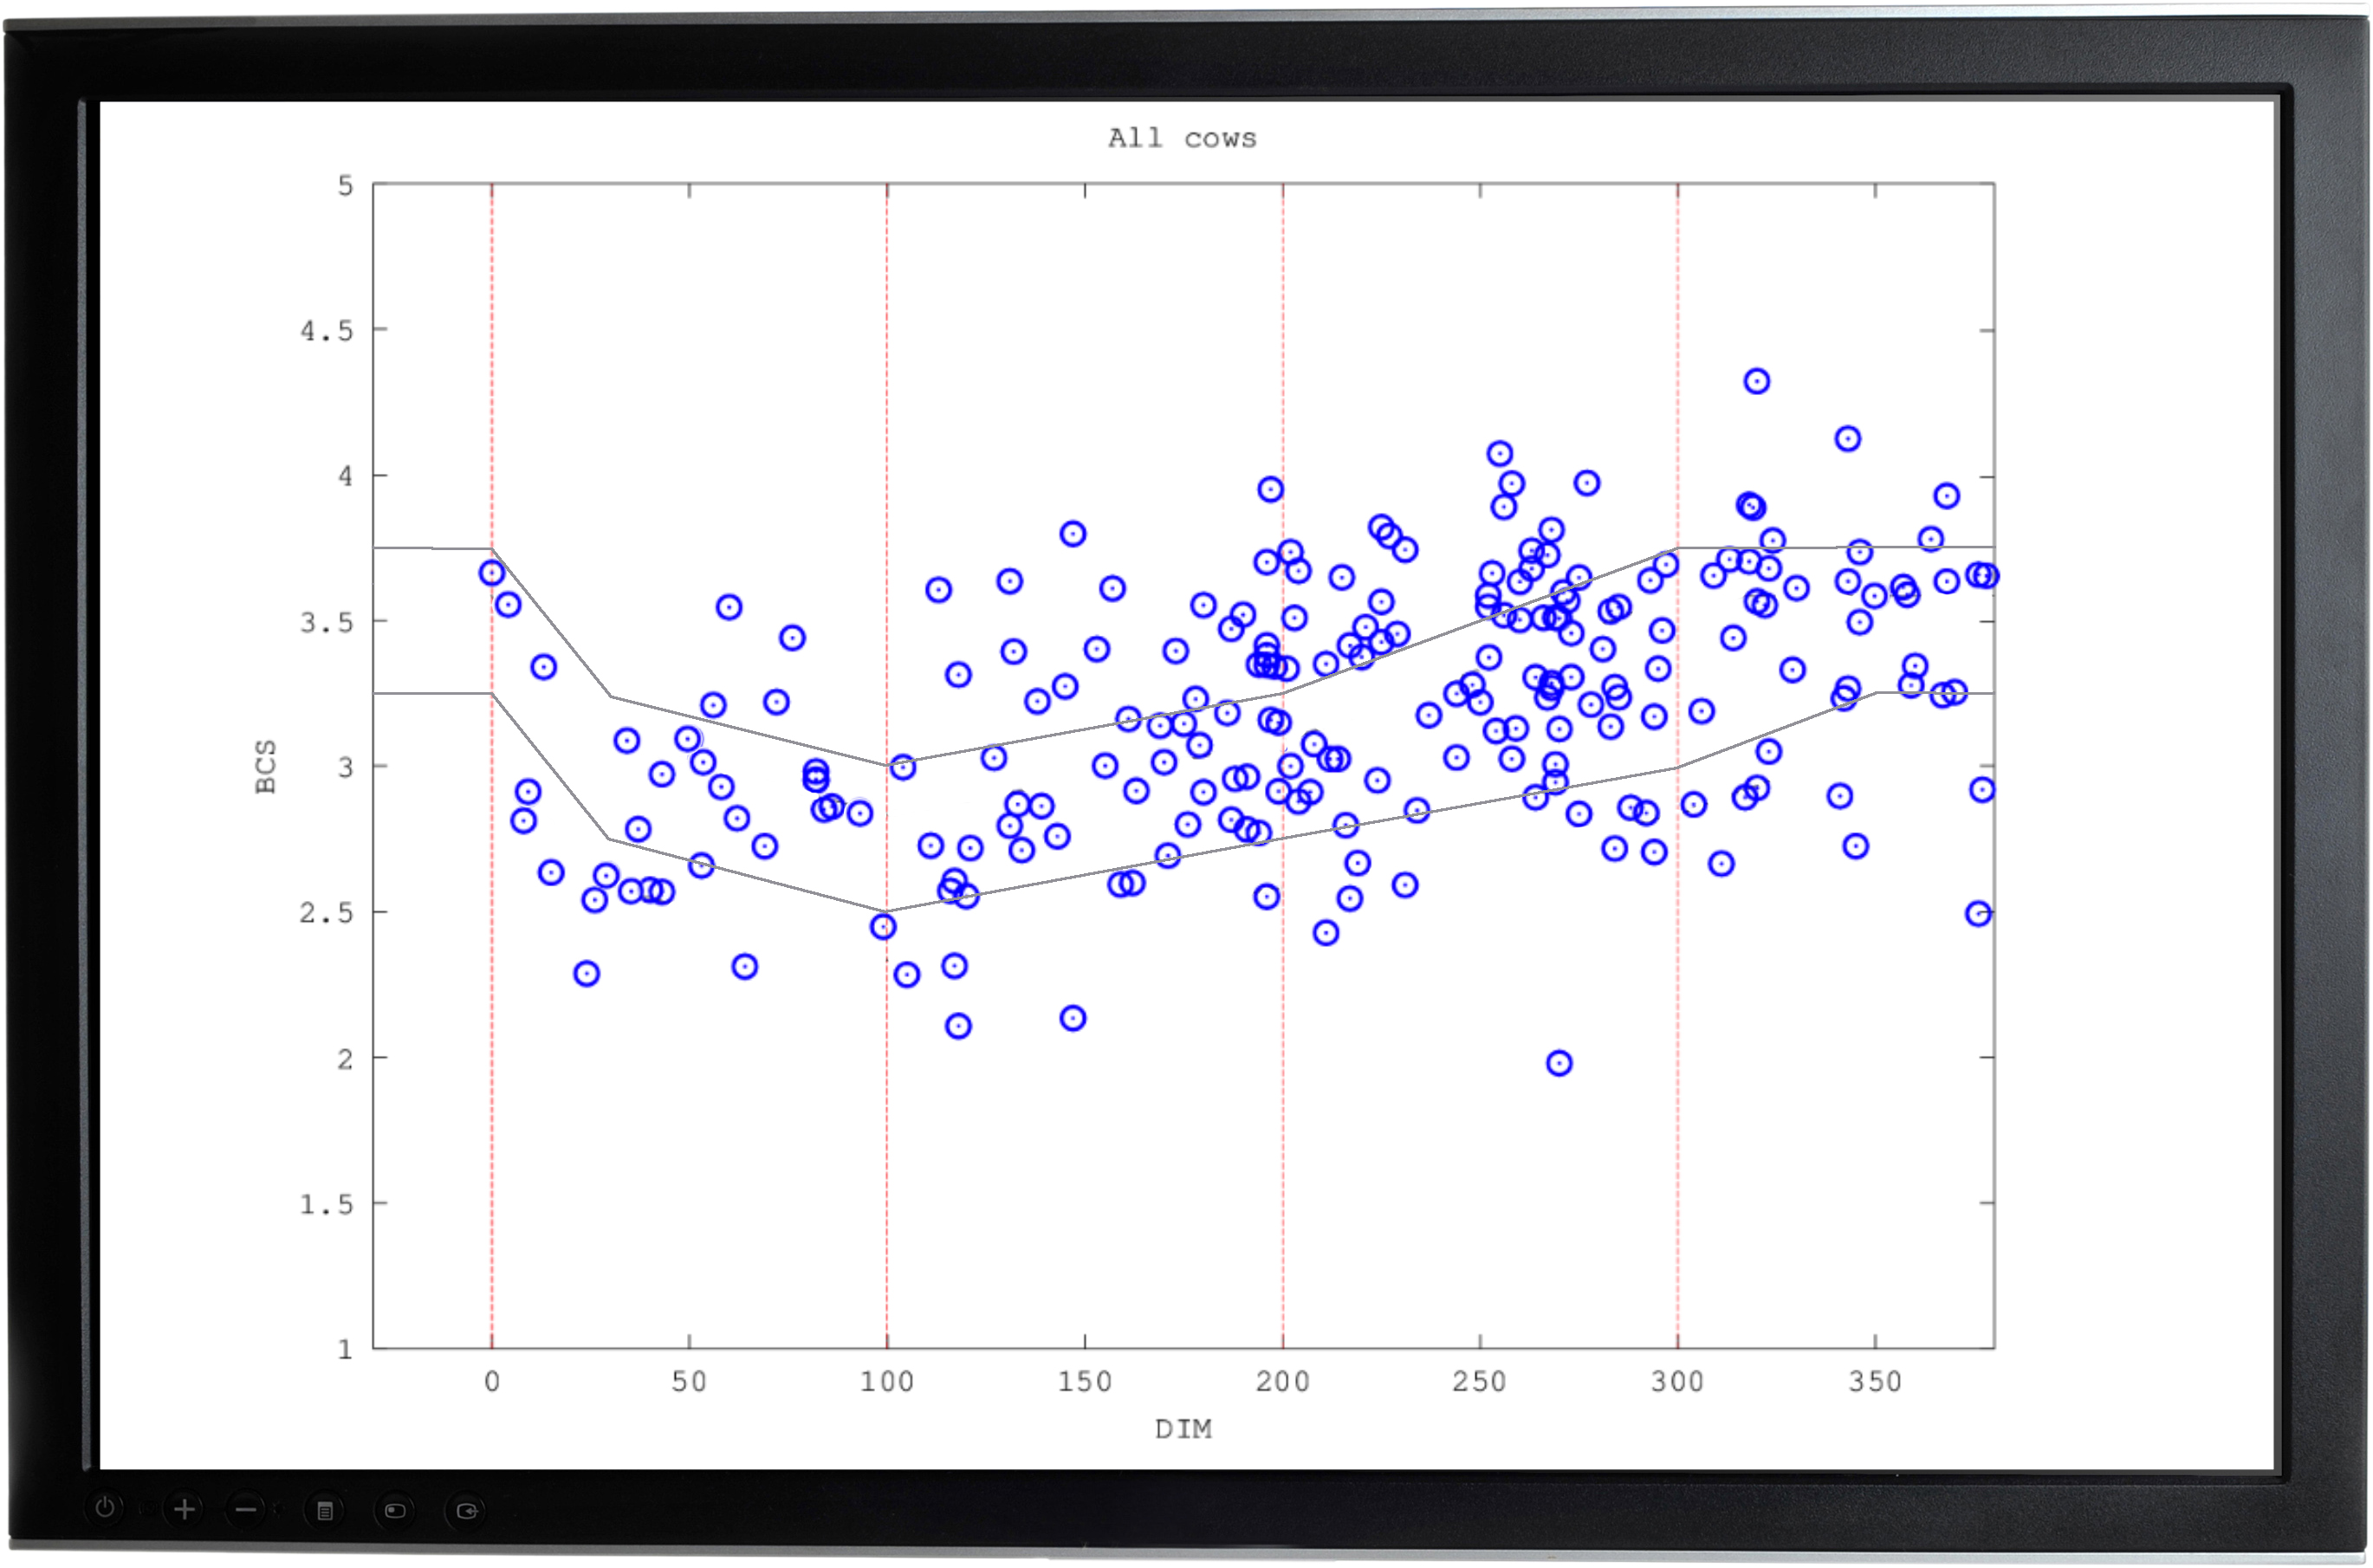Click the 2.5 tick label on y-axis
Image resolution: width=2373 pixels, height=1568 pixels.
pyautogui.click(x=327, y=913)
